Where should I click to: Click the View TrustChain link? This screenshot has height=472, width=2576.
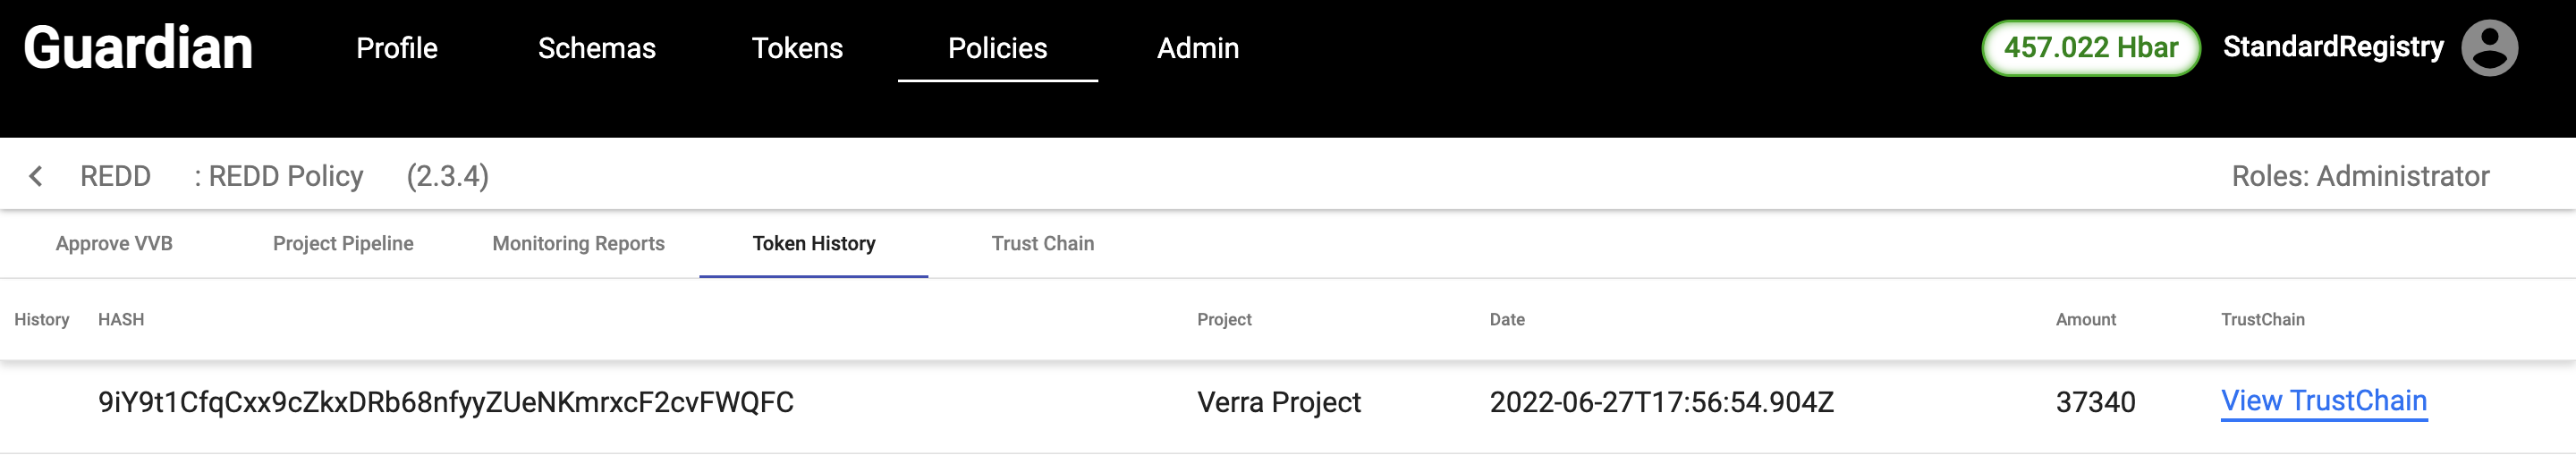[x=2323, y=401]
